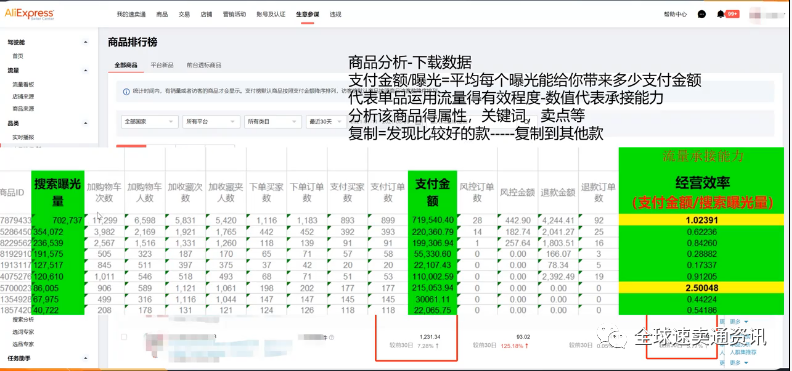The height and width of the screenshot is (371, 792).
Task: Select the cell with value 354,072
Action: coord(58,232)
